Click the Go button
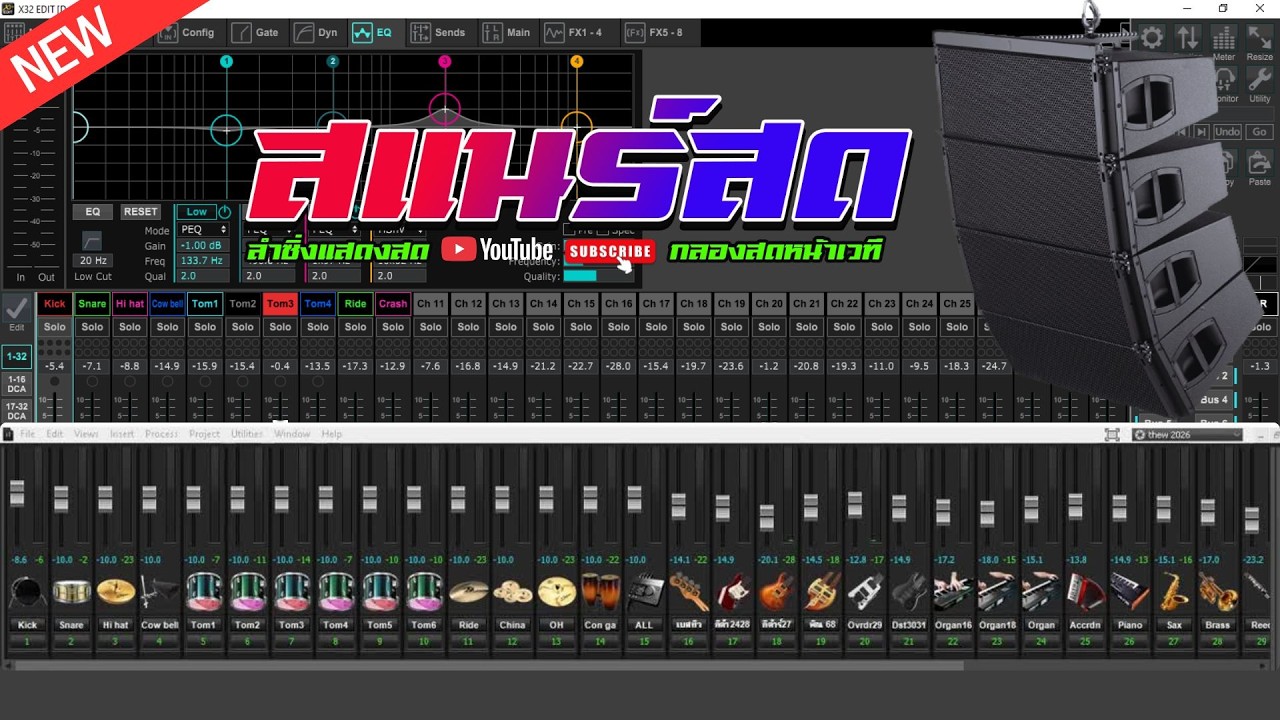Viewport: 1280px width, 720px height. (1260, 132)
